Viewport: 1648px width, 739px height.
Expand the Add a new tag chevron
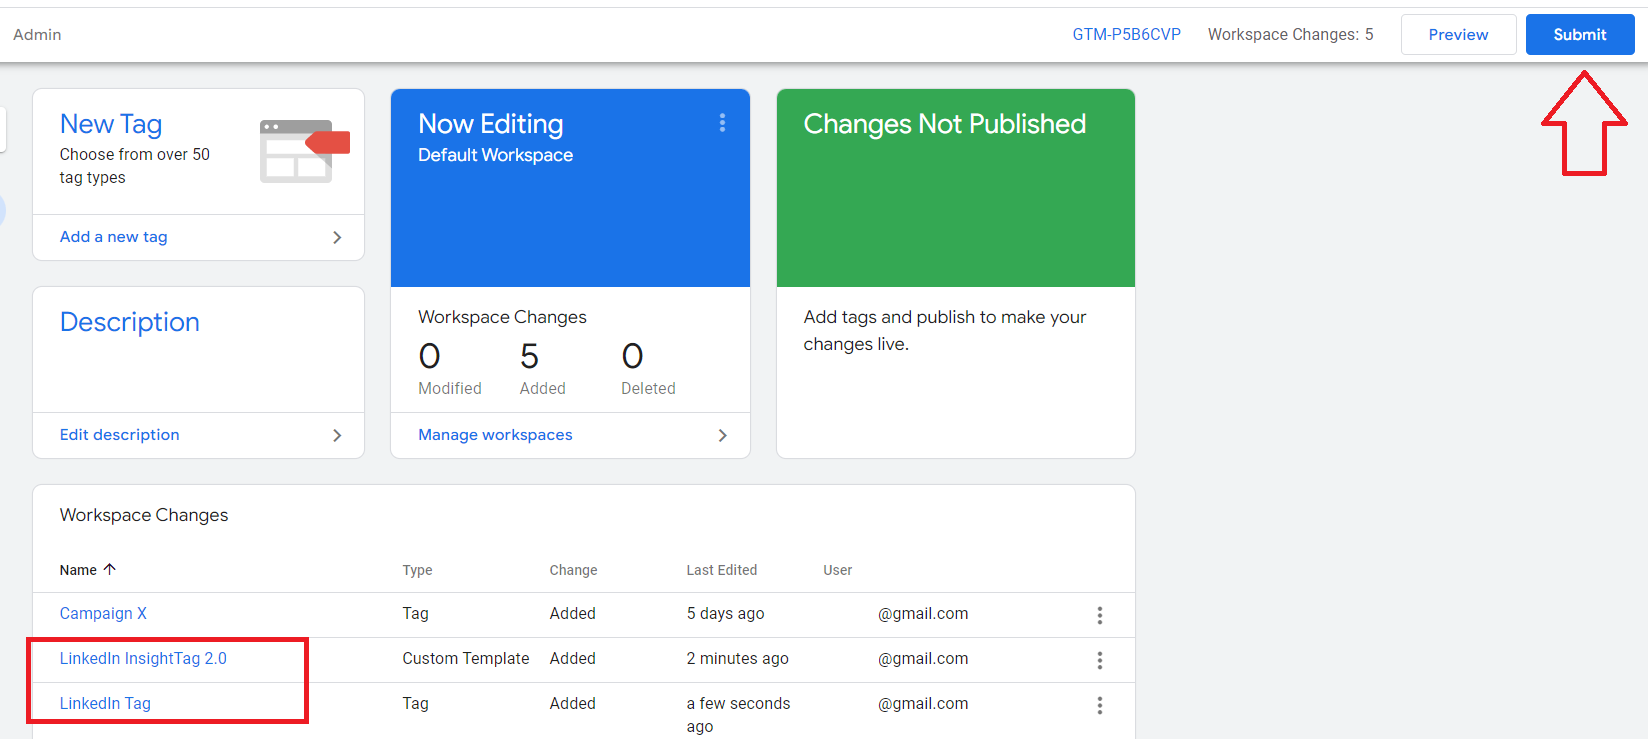337,237
